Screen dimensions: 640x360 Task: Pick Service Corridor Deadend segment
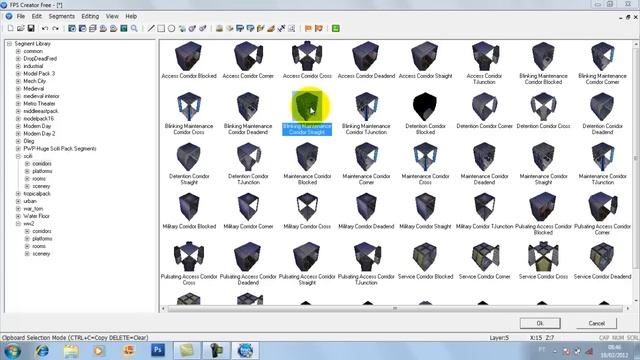coord(602,261)
